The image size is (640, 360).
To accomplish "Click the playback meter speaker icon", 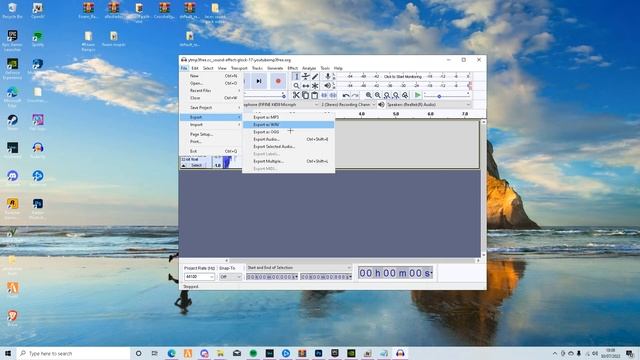I will pos(327,86).
